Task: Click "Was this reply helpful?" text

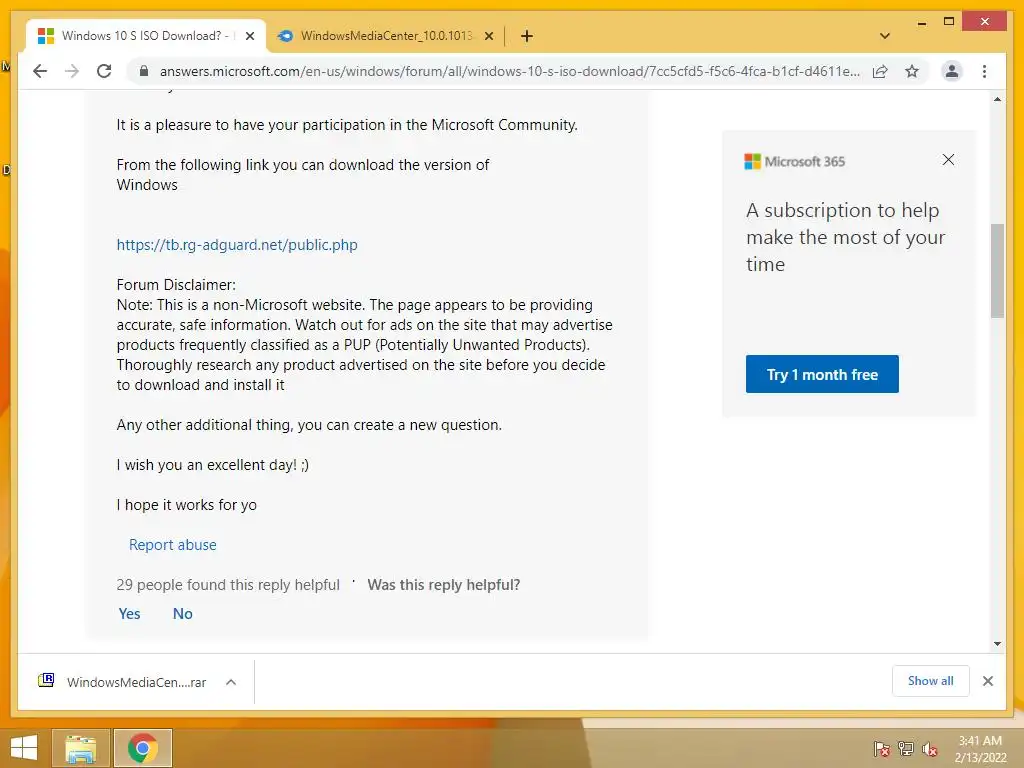Action: coord(443,584)
